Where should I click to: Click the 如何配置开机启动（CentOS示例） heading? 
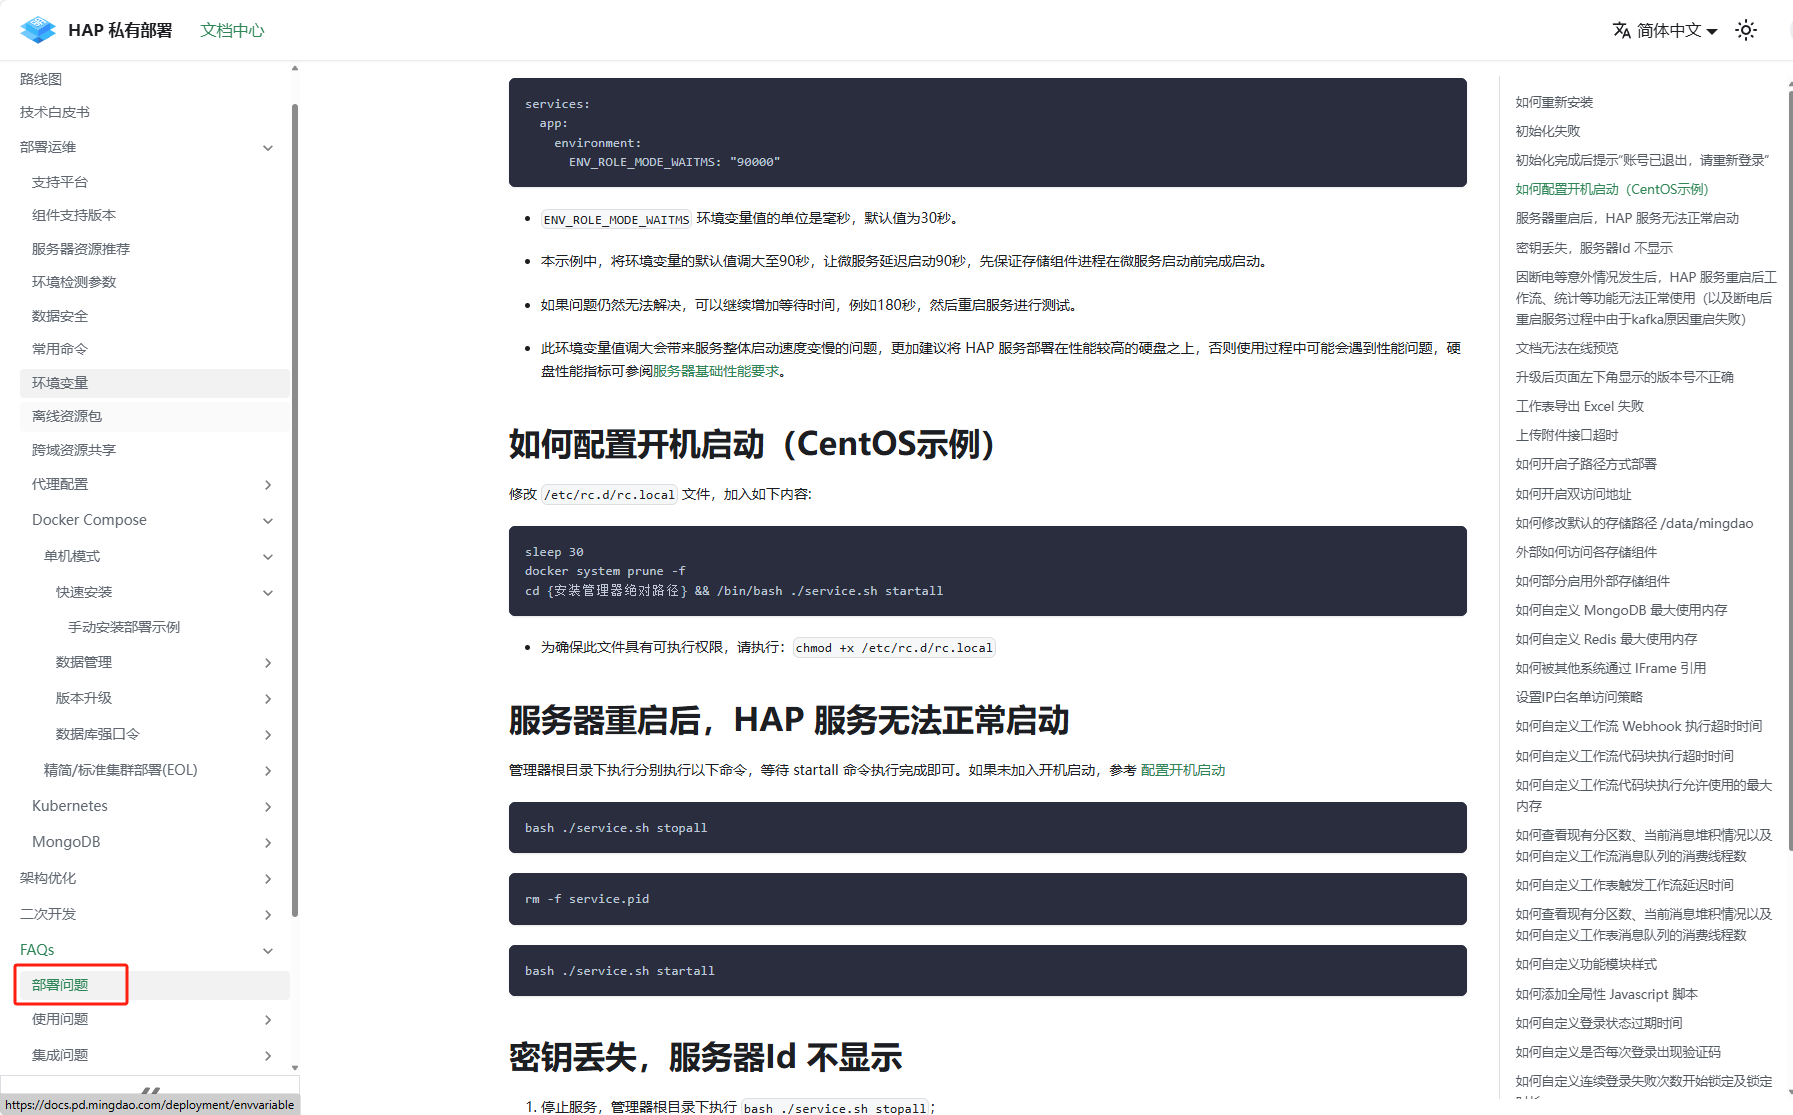753,444
